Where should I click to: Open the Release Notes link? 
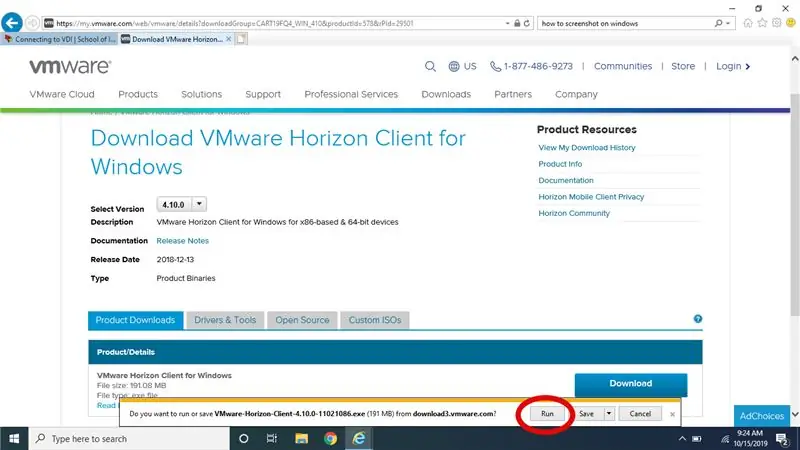tap(182, 240)
